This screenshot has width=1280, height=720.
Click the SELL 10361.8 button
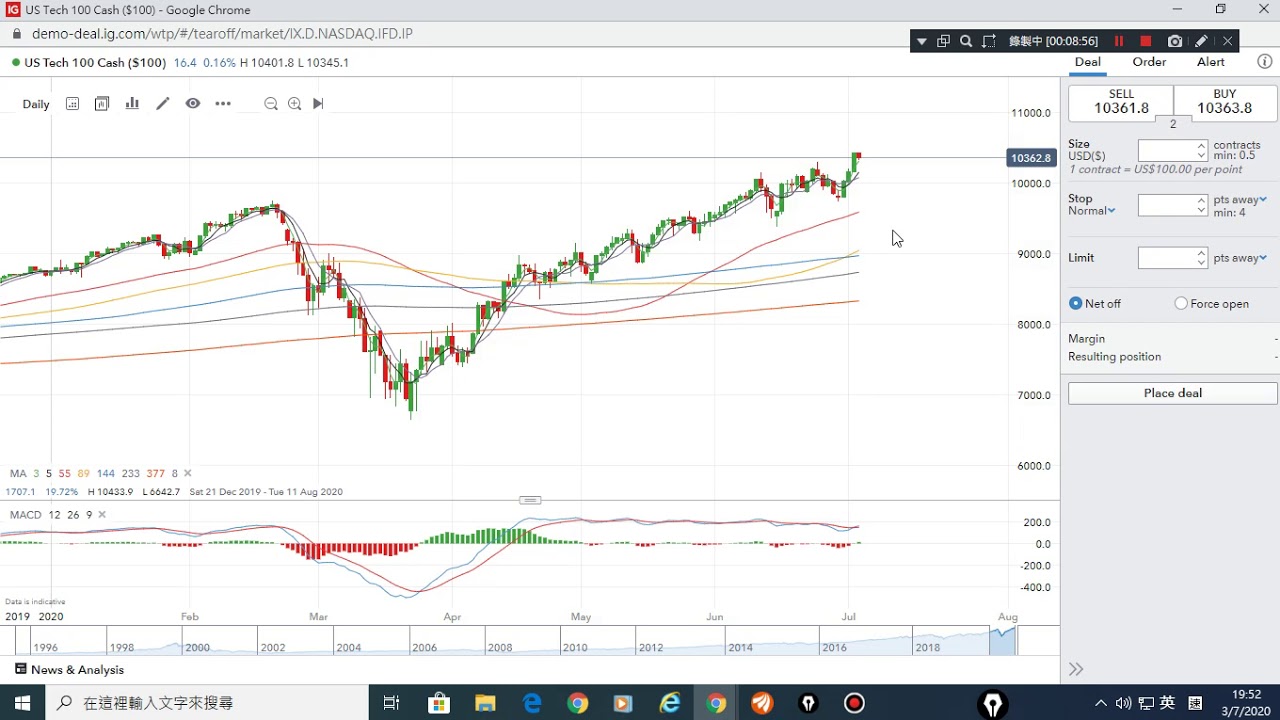(1121, 102)
